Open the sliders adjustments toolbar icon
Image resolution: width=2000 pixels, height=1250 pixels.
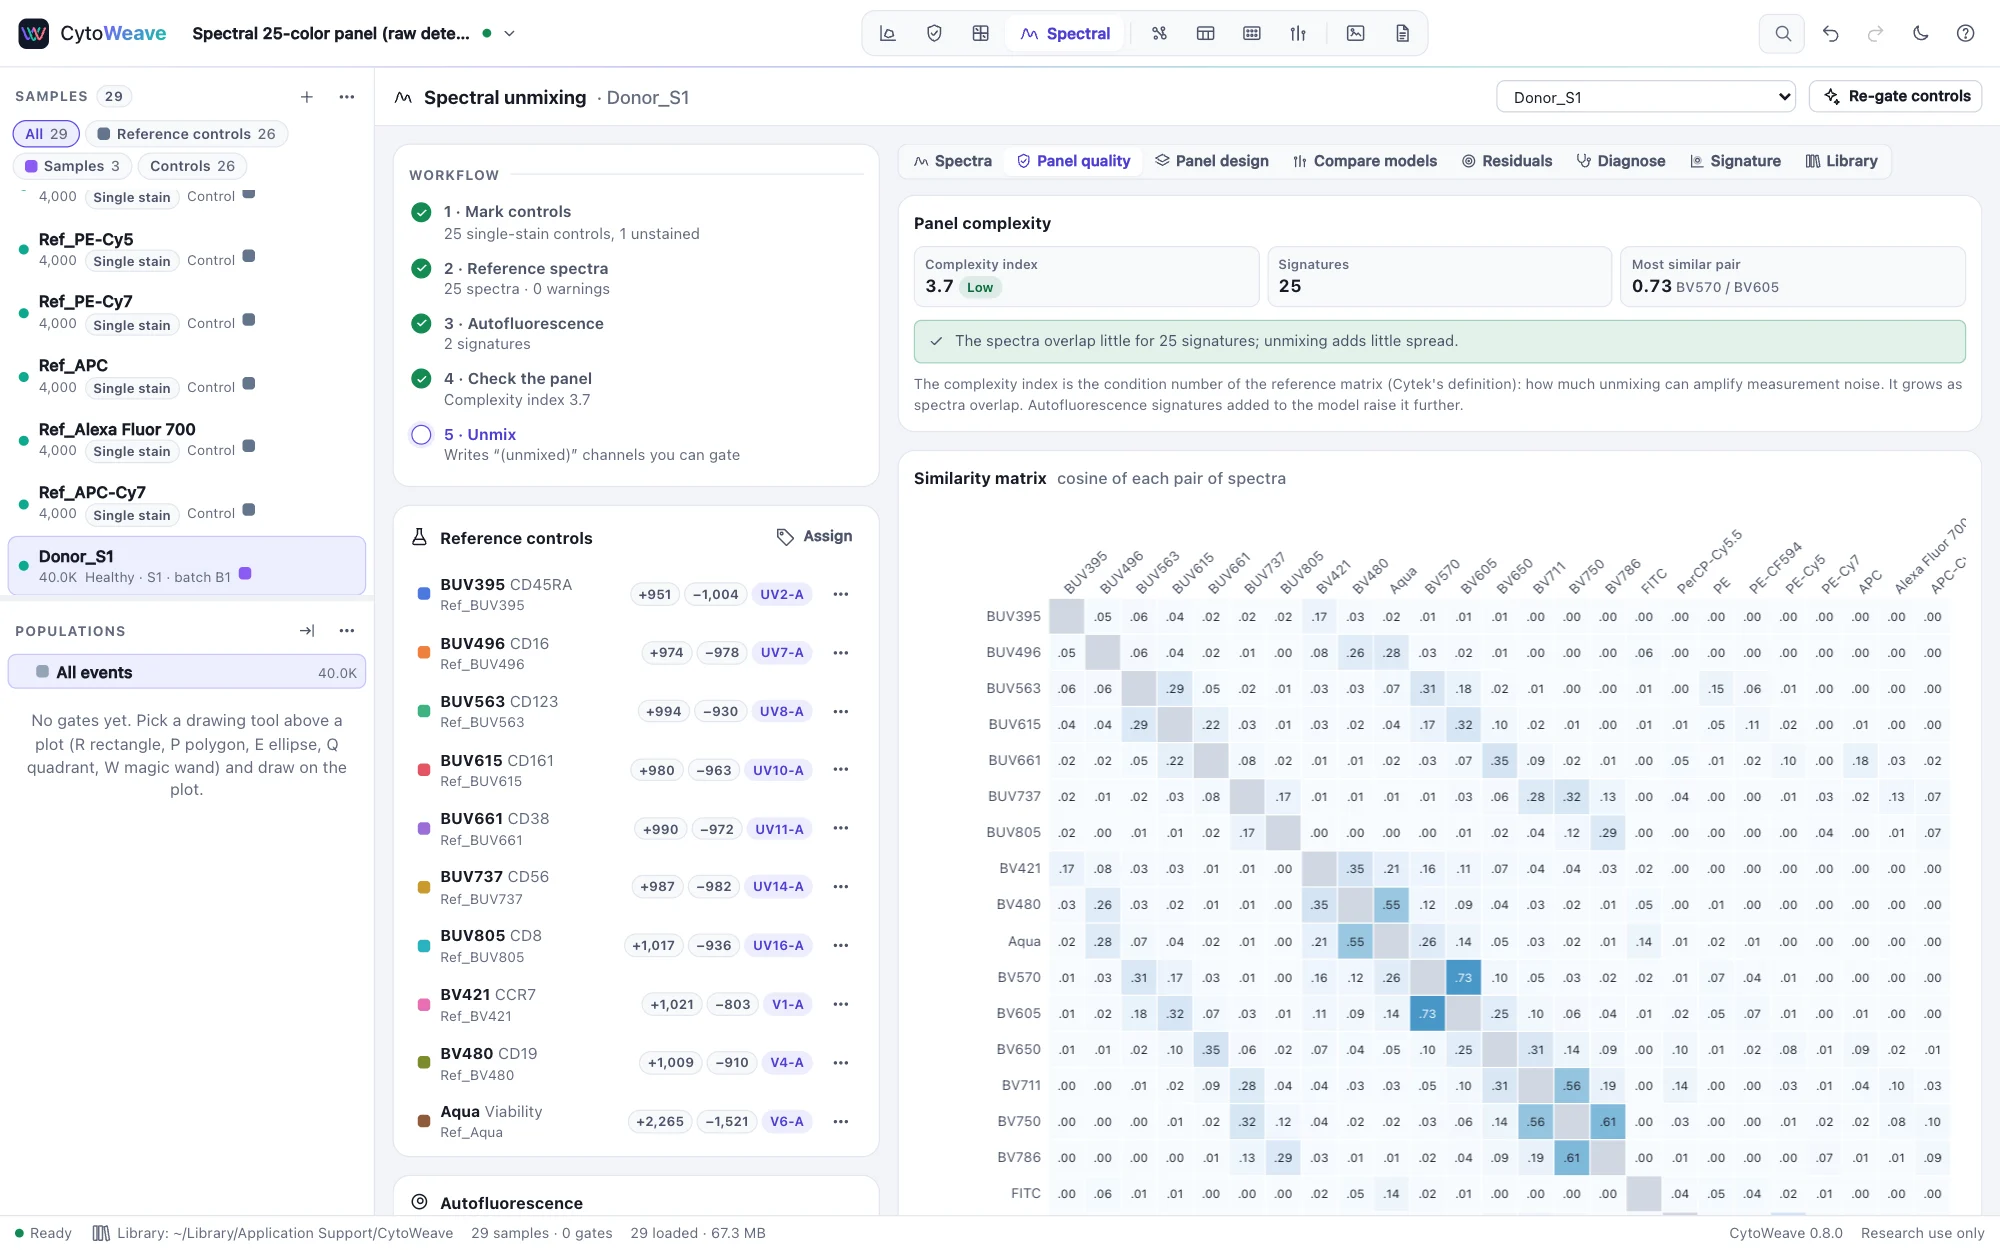1298,33
